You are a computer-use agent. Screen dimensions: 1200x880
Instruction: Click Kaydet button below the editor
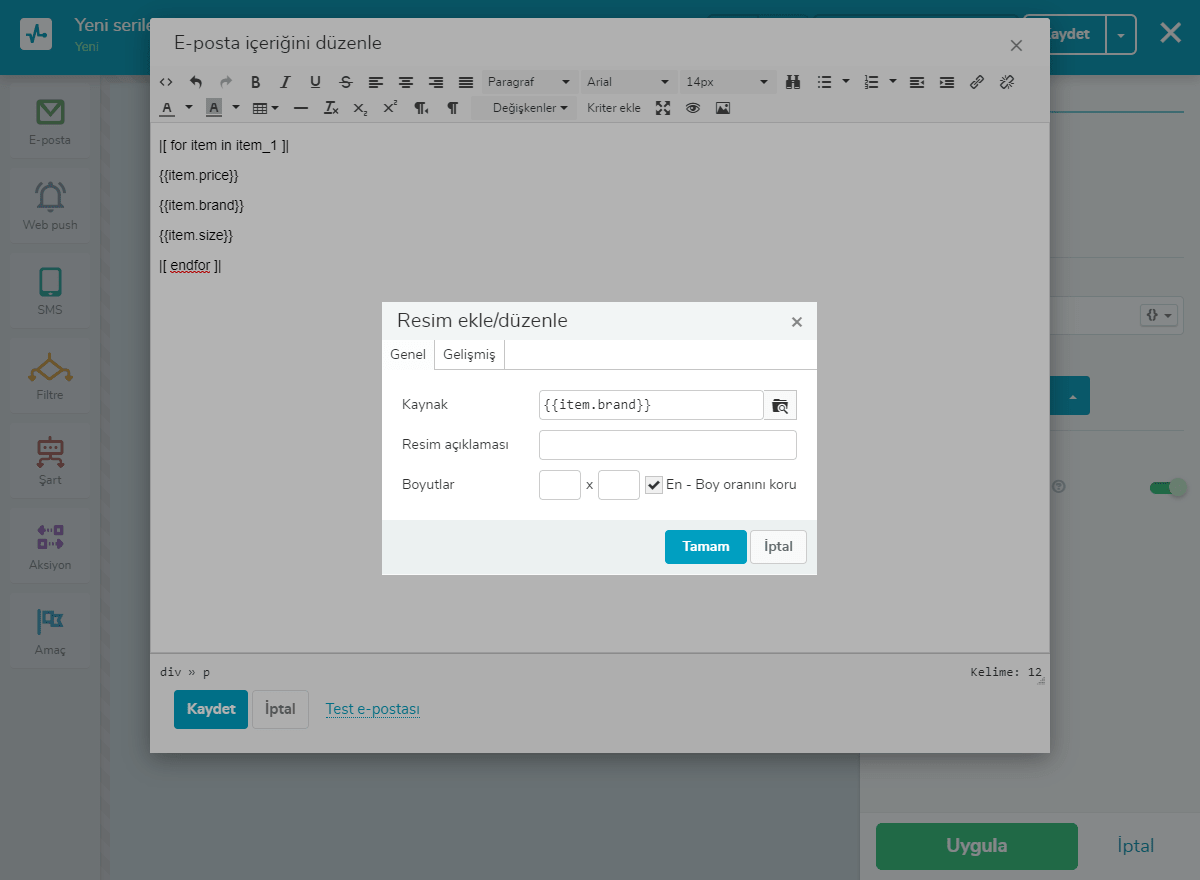[x=211, y=709]
